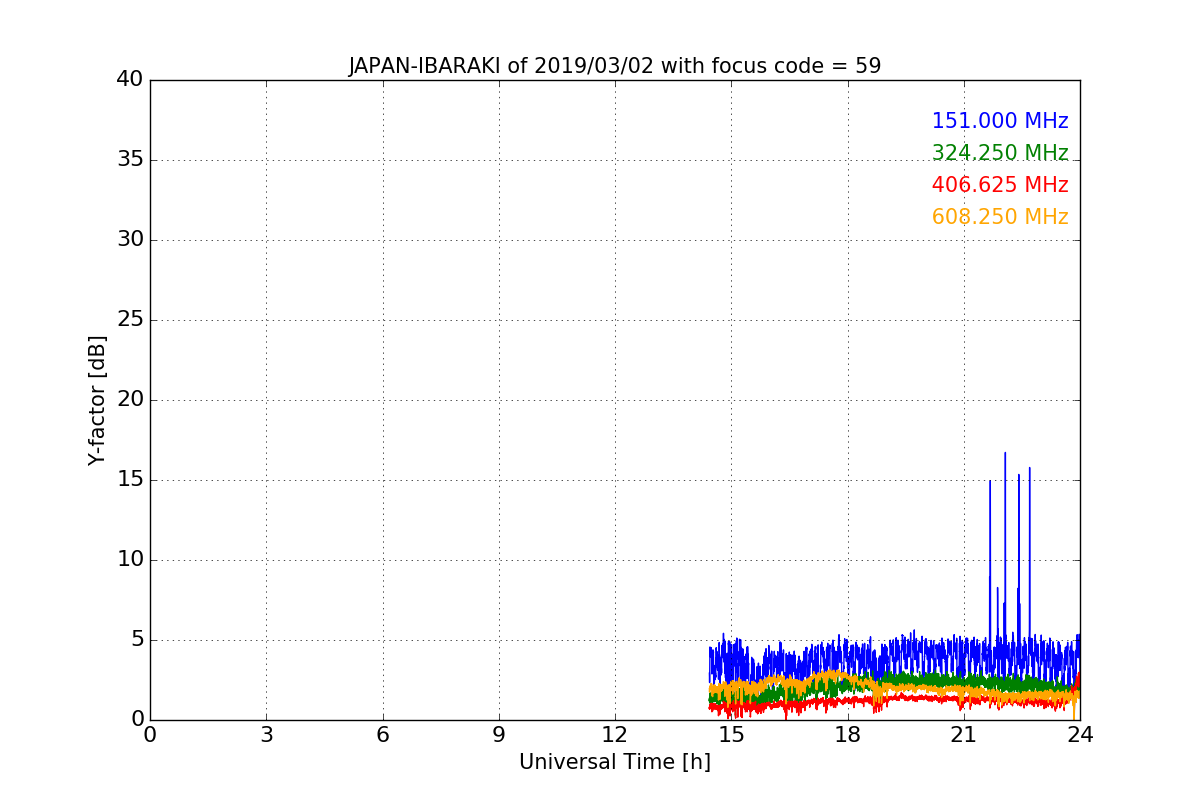Click the x-axis tick label 18
1200x800 pixels.
click(x=848, y=735)
